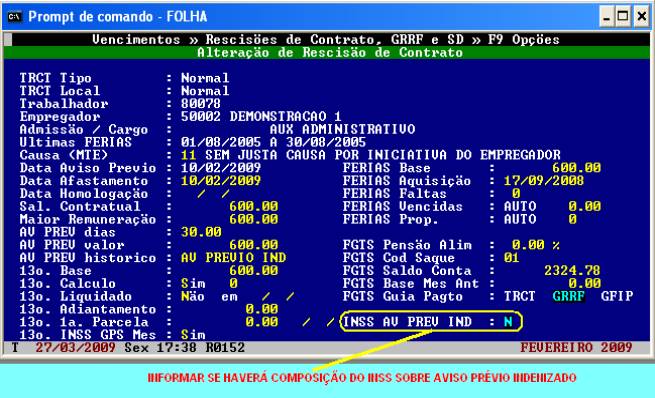This screenshot has width=655, height=398.
Task: Click the Sal. Contratual value 600.00
Action: point(254,206)
